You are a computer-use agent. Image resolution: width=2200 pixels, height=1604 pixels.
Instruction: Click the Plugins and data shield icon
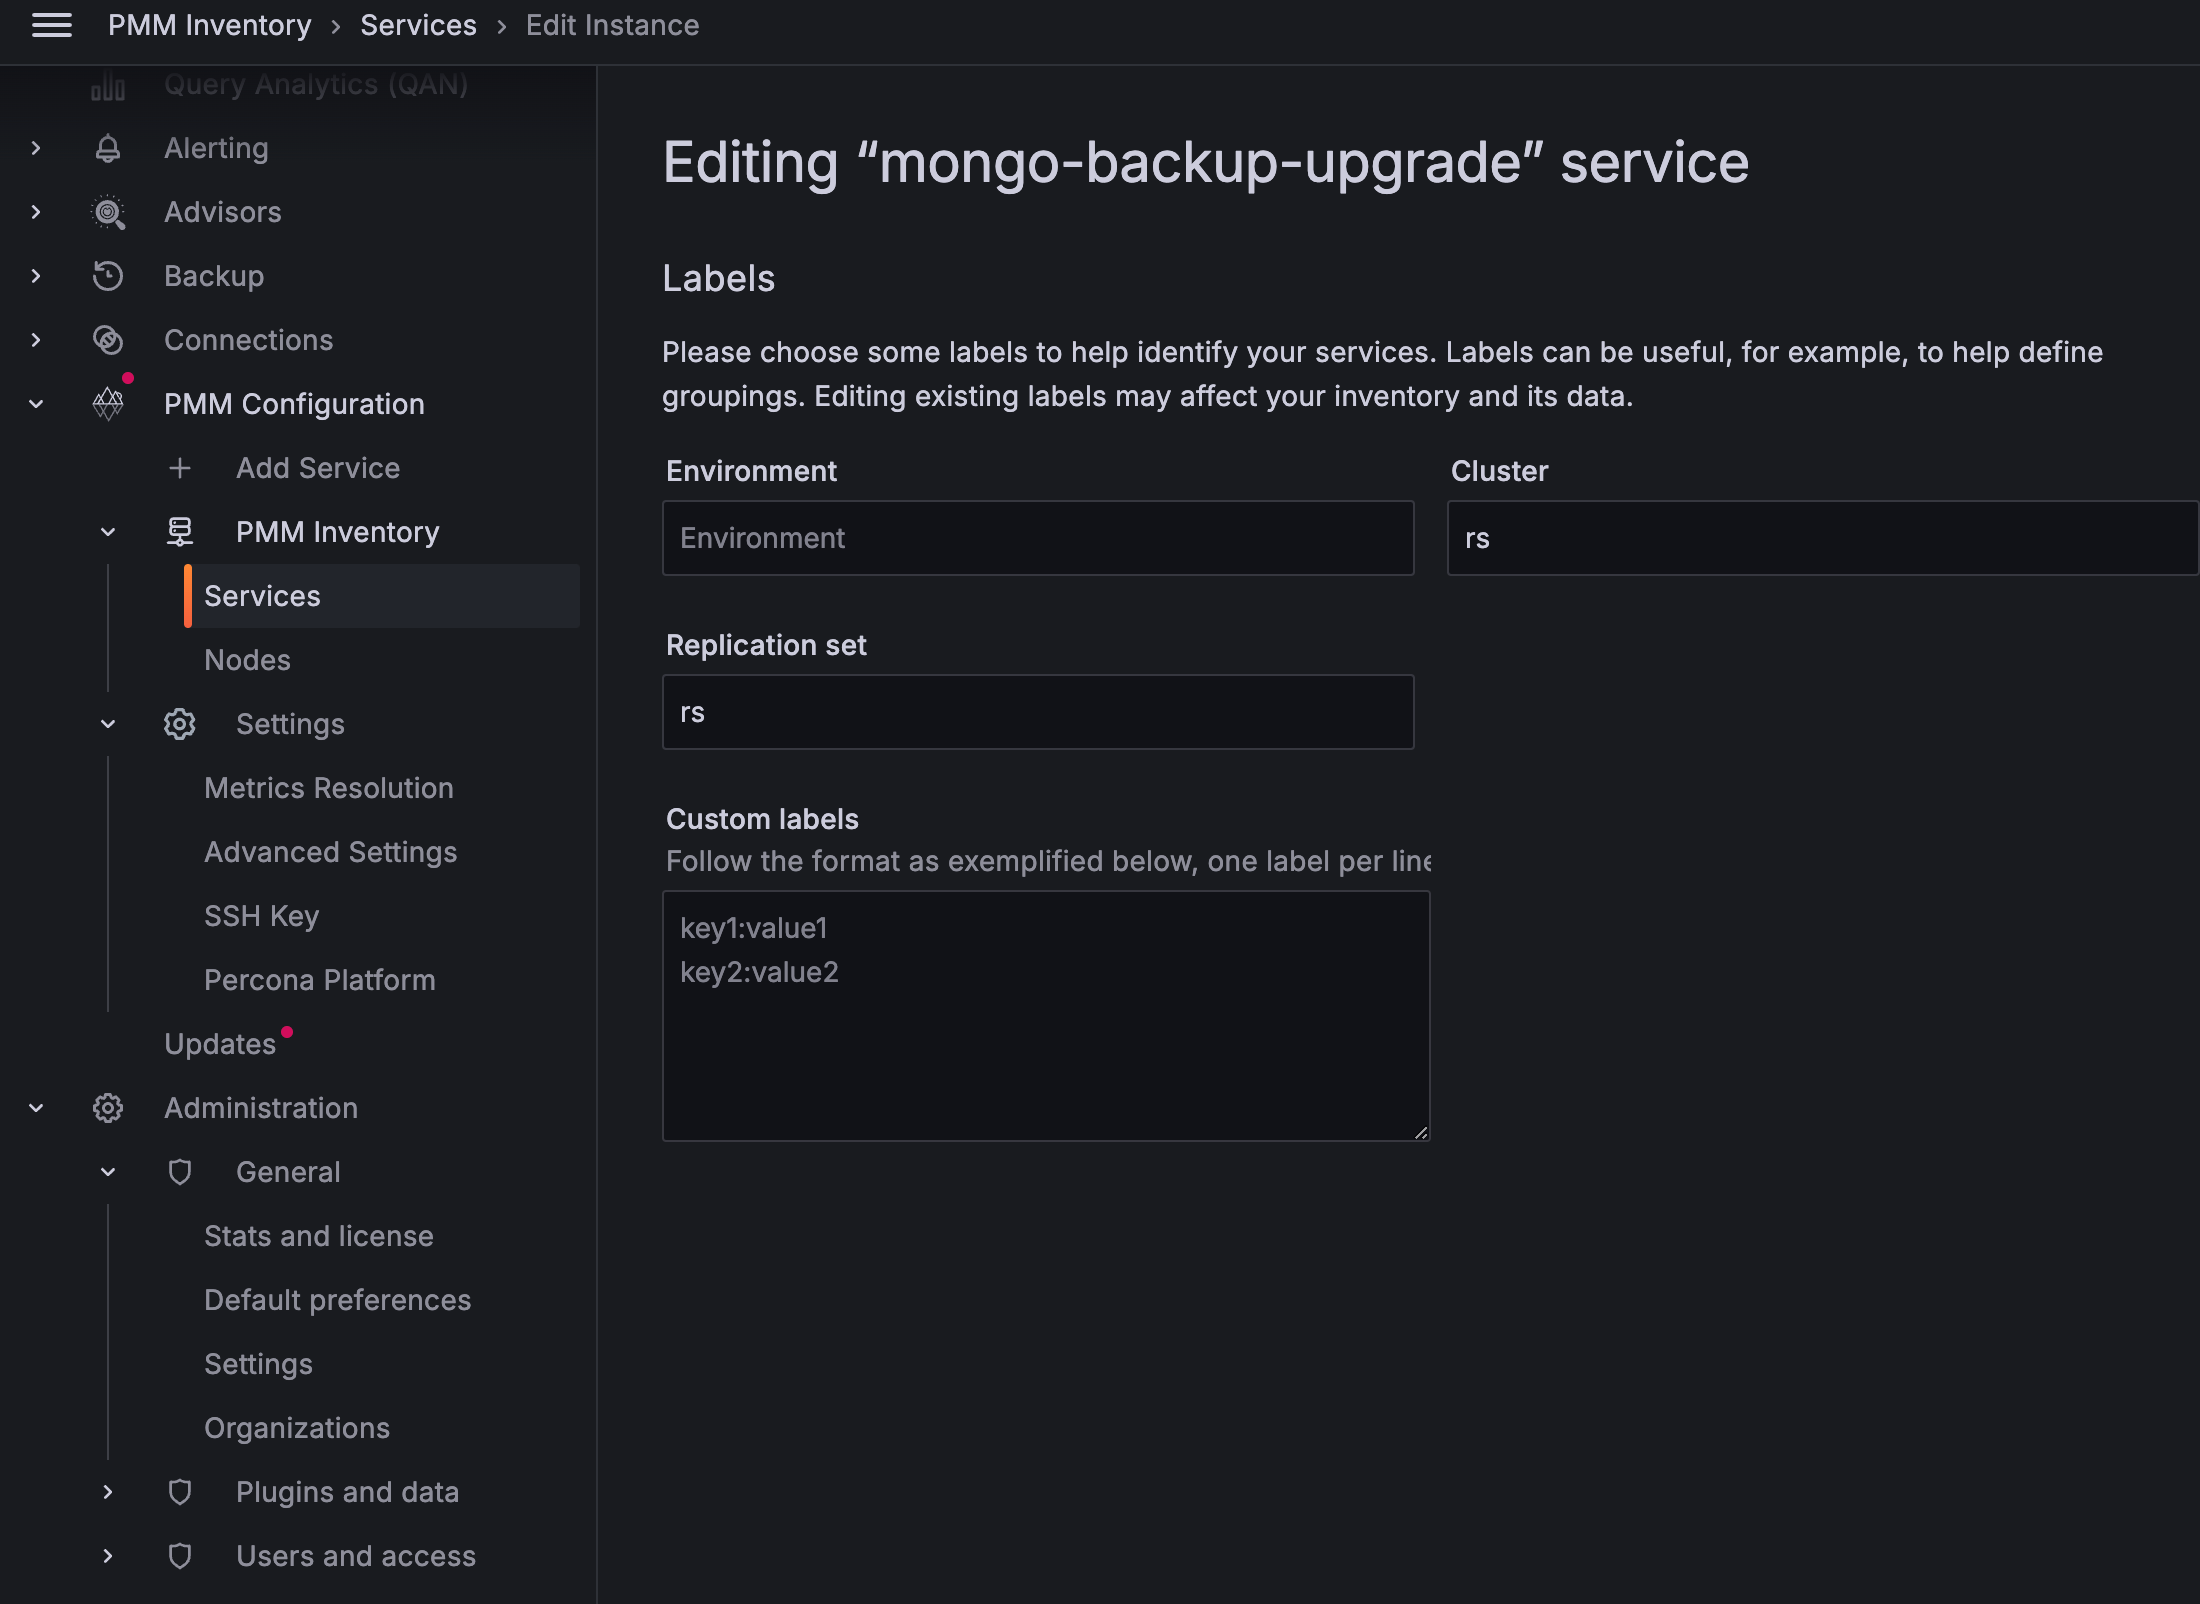click(x=180, y=1492)
